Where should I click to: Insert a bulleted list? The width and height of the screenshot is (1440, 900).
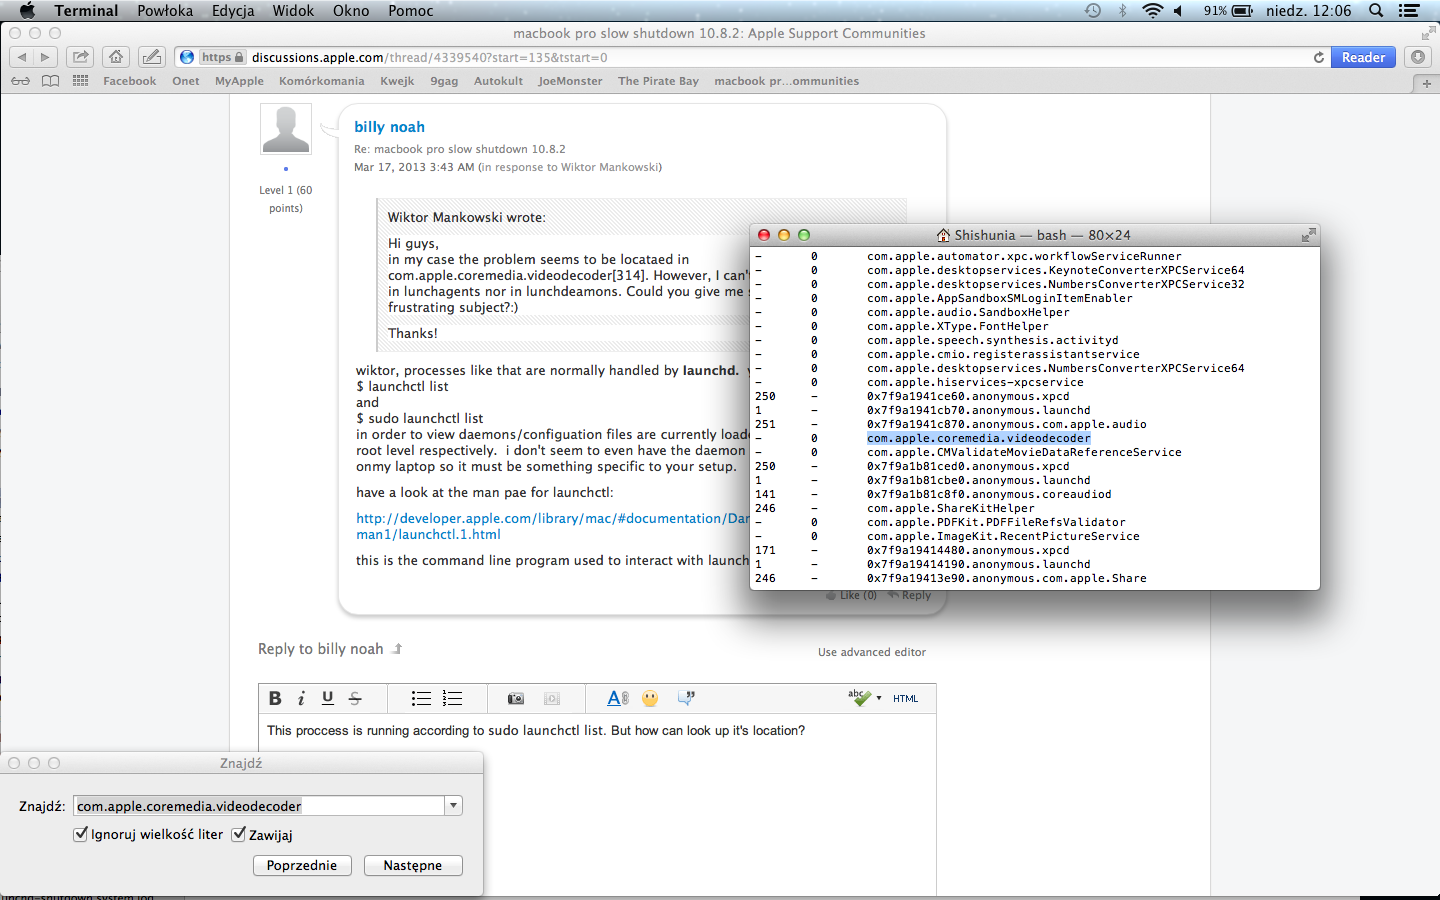[421, 698]
